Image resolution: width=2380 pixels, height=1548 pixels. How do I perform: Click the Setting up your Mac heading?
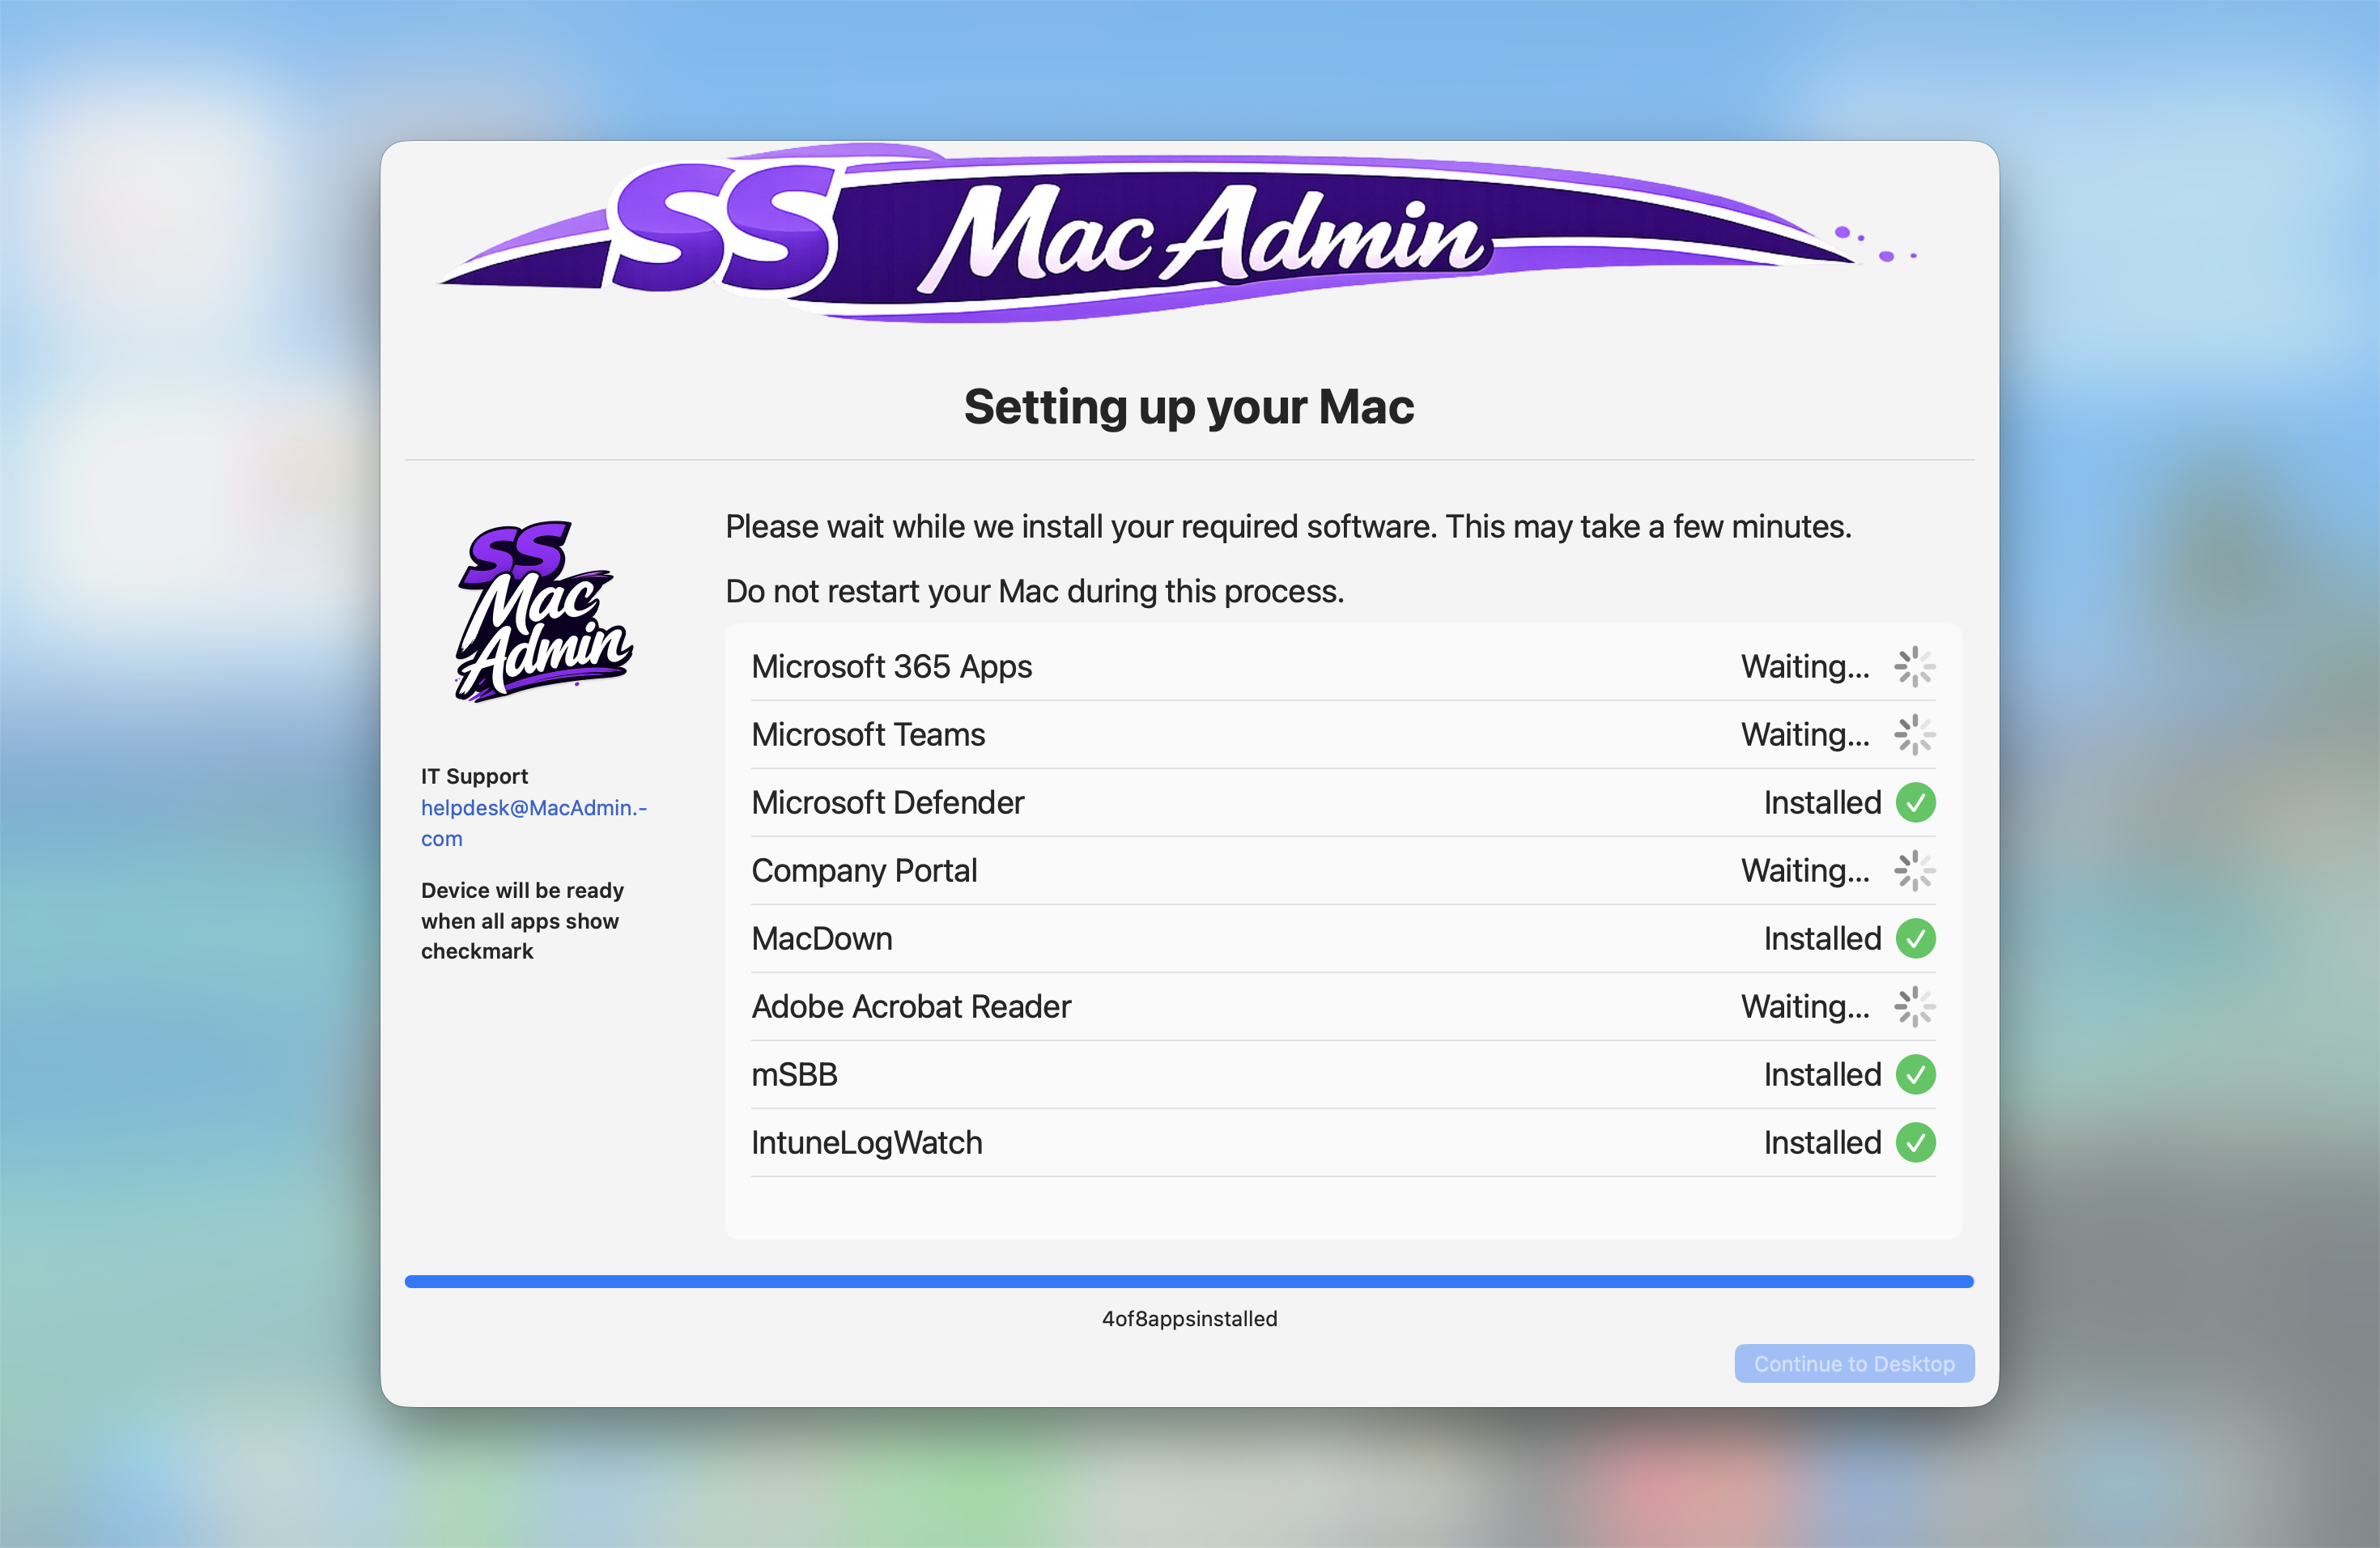click(1188, 407)
